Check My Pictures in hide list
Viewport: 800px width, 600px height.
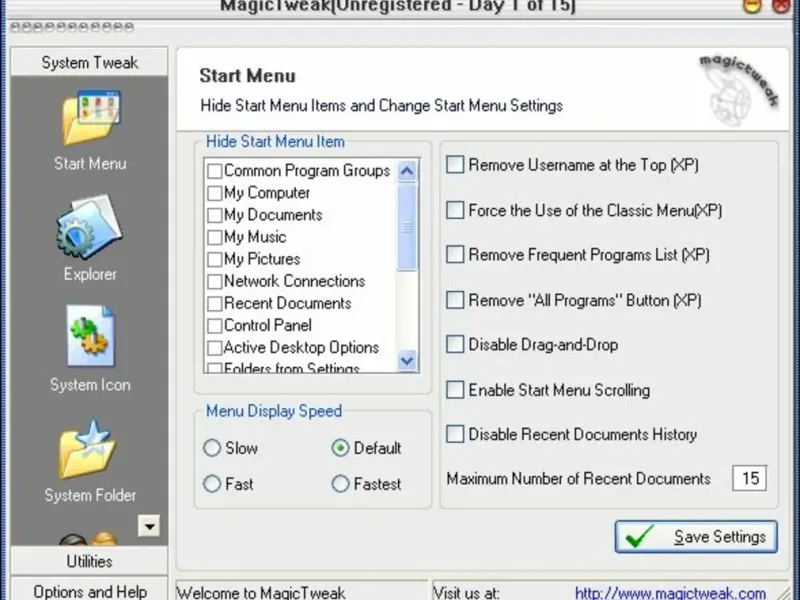[215, 259]
